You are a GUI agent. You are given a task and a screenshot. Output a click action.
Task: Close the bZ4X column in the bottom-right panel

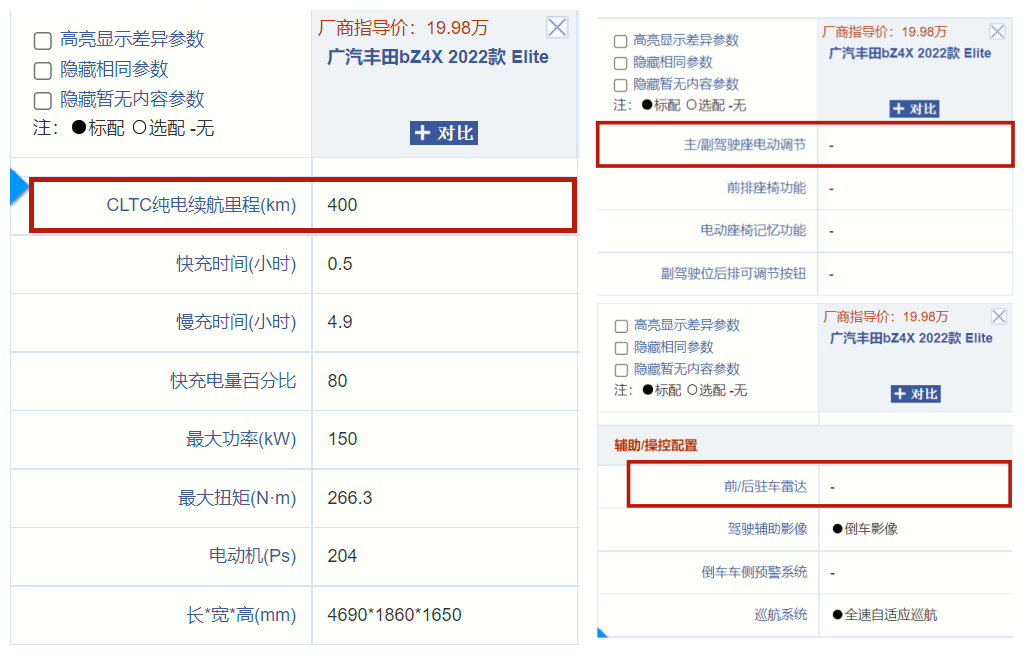[x=998, y=316]
